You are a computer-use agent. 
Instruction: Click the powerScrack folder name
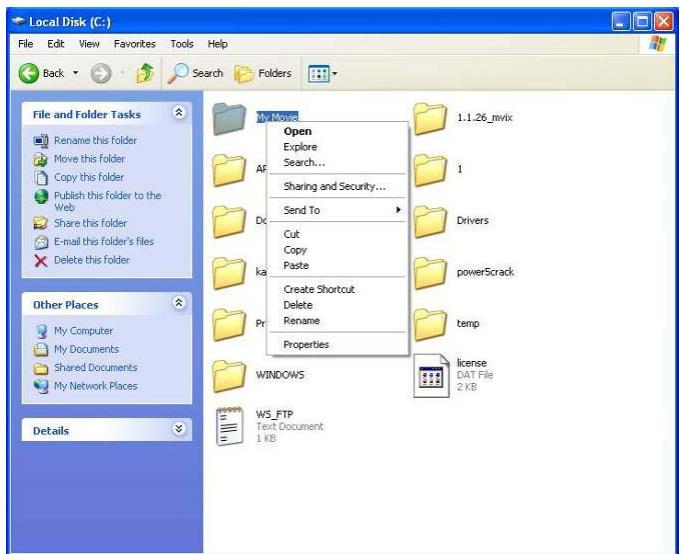click(x=485, y=272)
